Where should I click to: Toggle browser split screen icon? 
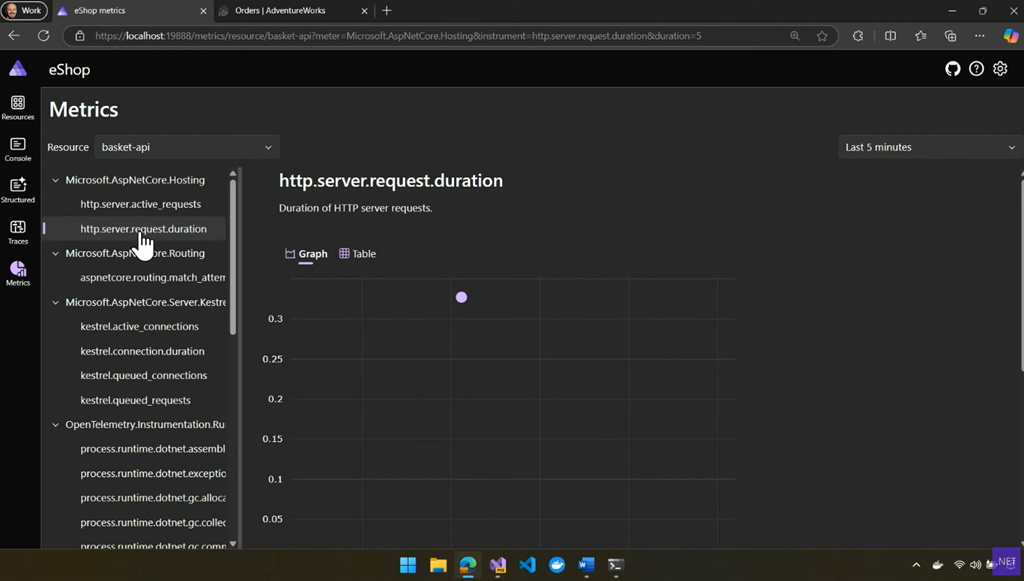click(890, 36)
